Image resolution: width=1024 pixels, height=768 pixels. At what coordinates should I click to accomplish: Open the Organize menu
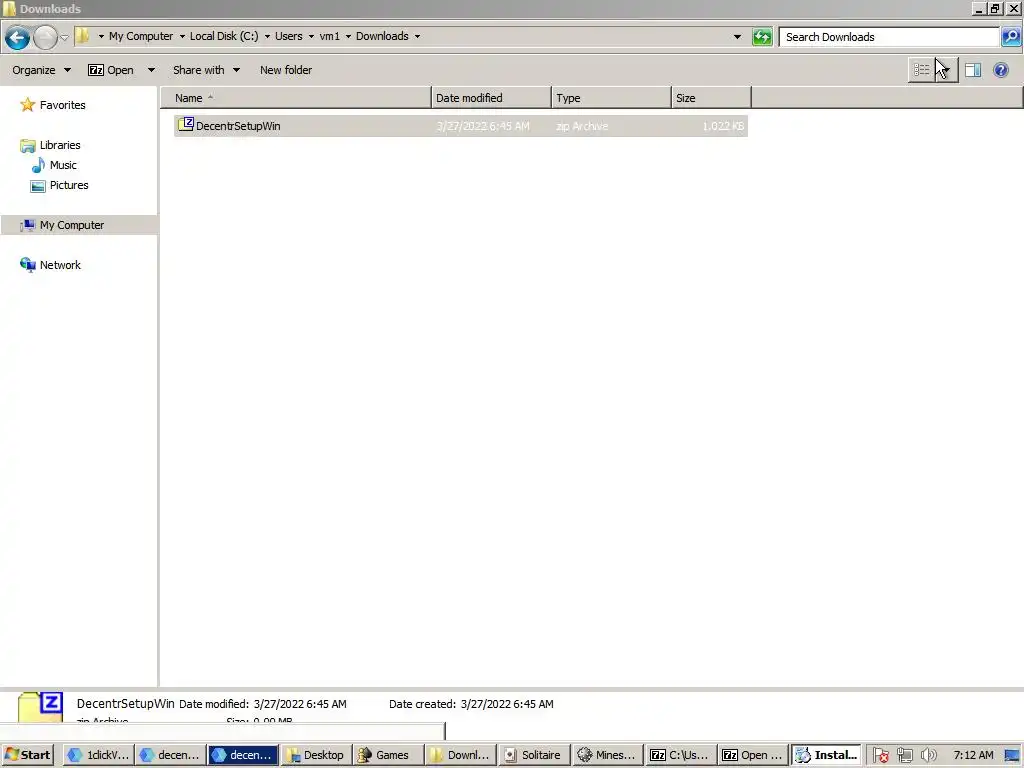(41, 70)
